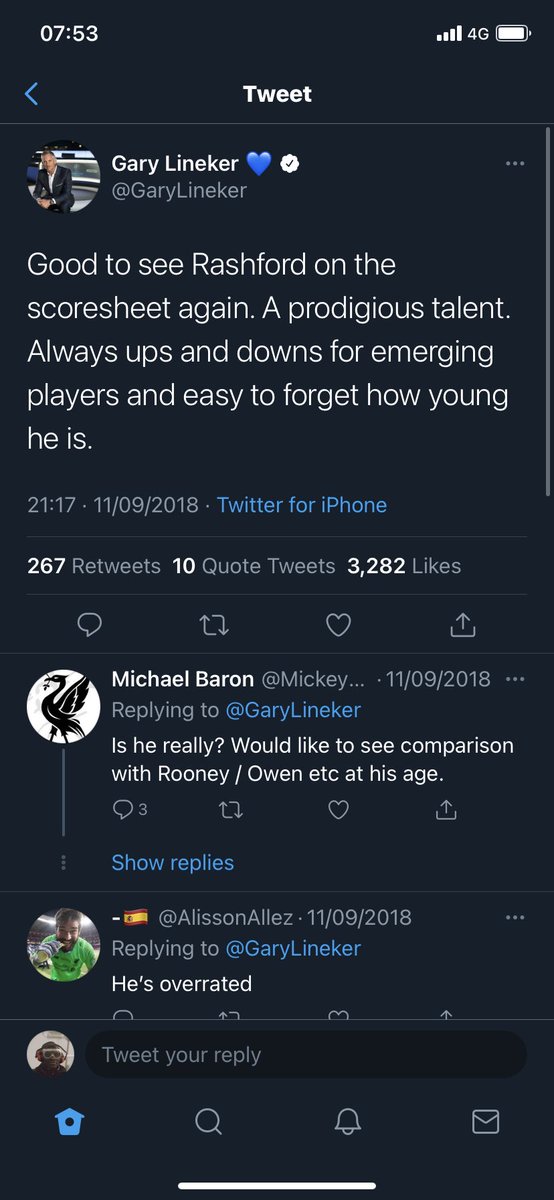
Task: Open three-dot menu on Gary Lineker's tweet
Action: 515,164
